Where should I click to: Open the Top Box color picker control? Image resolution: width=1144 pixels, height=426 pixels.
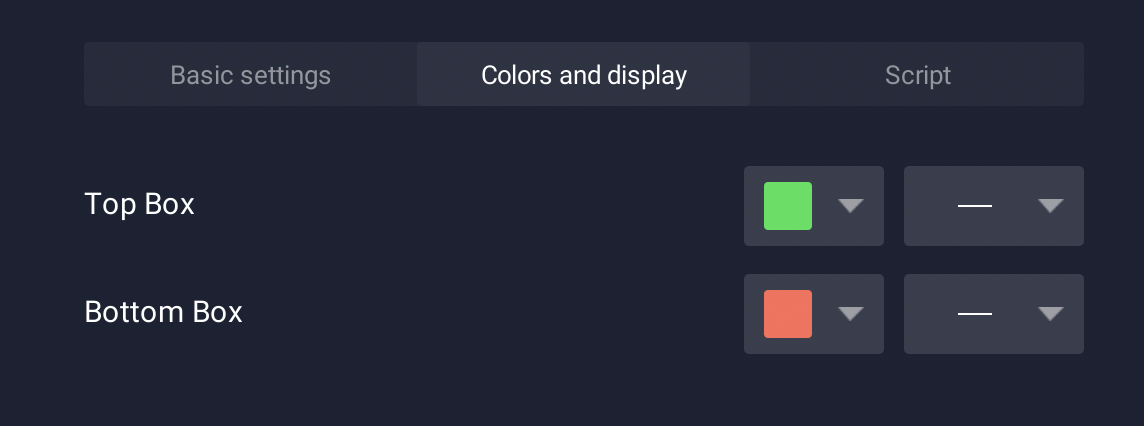(813, 206)
